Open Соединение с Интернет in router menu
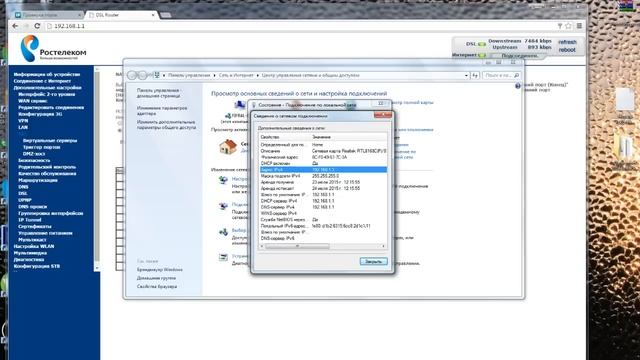This screenshot has width=640, height=360. pyautogui.click(x=42, y=81)
